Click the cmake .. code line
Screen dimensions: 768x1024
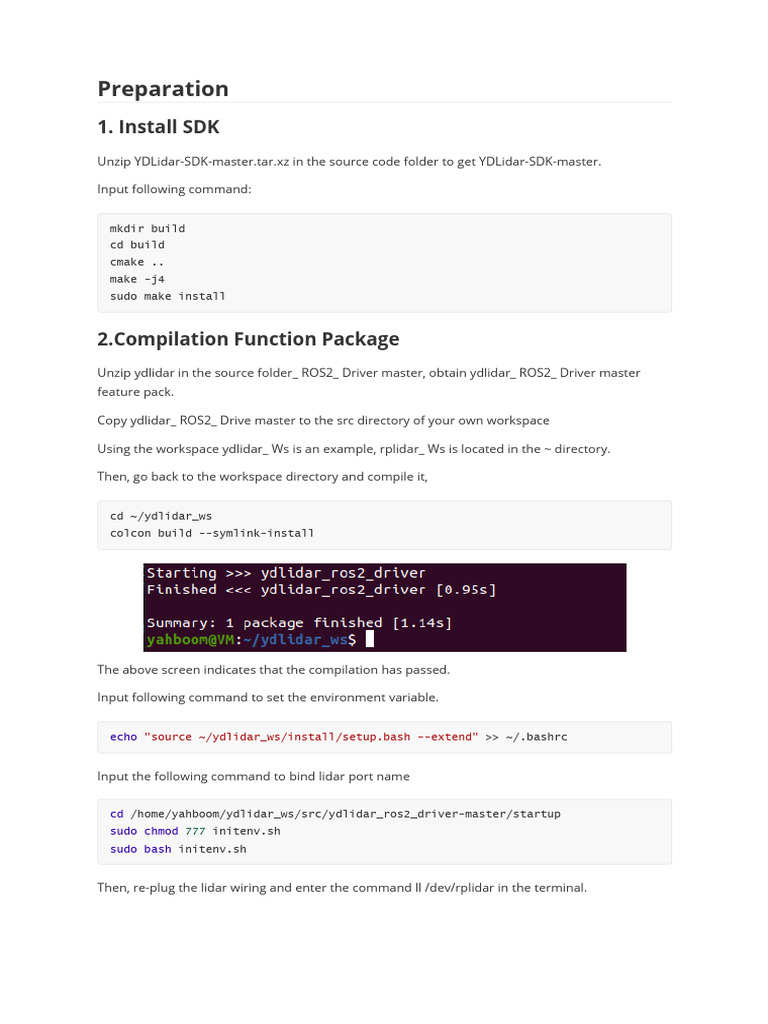tap(136, 262)
